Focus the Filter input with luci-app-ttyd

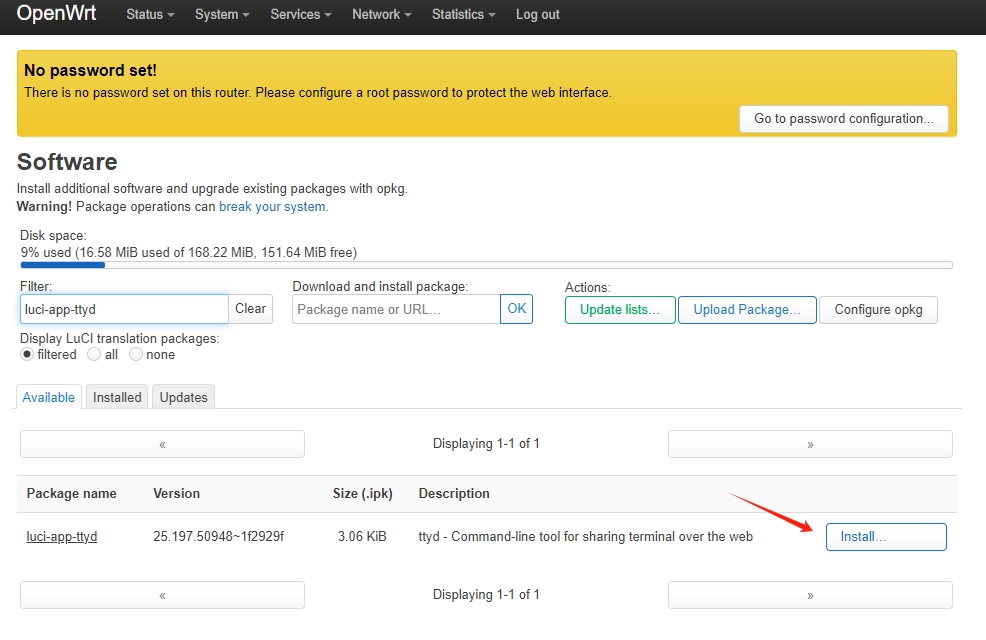click(124, 309)
